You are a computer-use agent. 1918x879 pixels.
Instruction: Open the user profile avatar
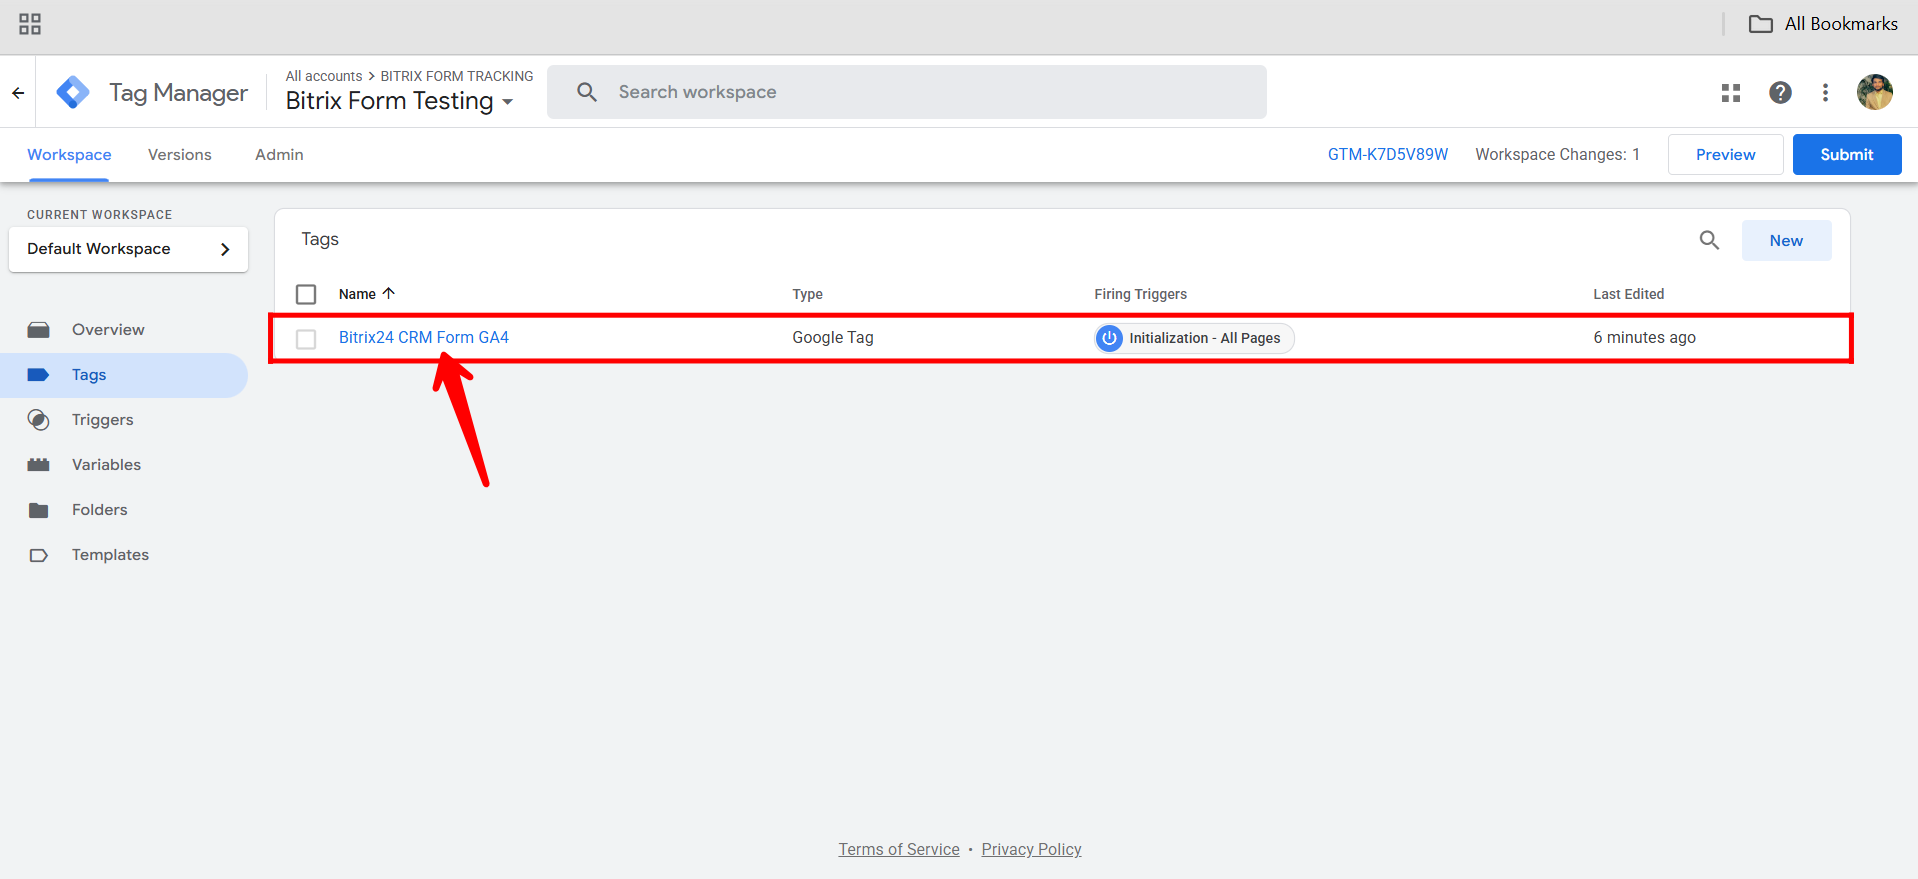pyautogui.click(x=1875, y=92)
